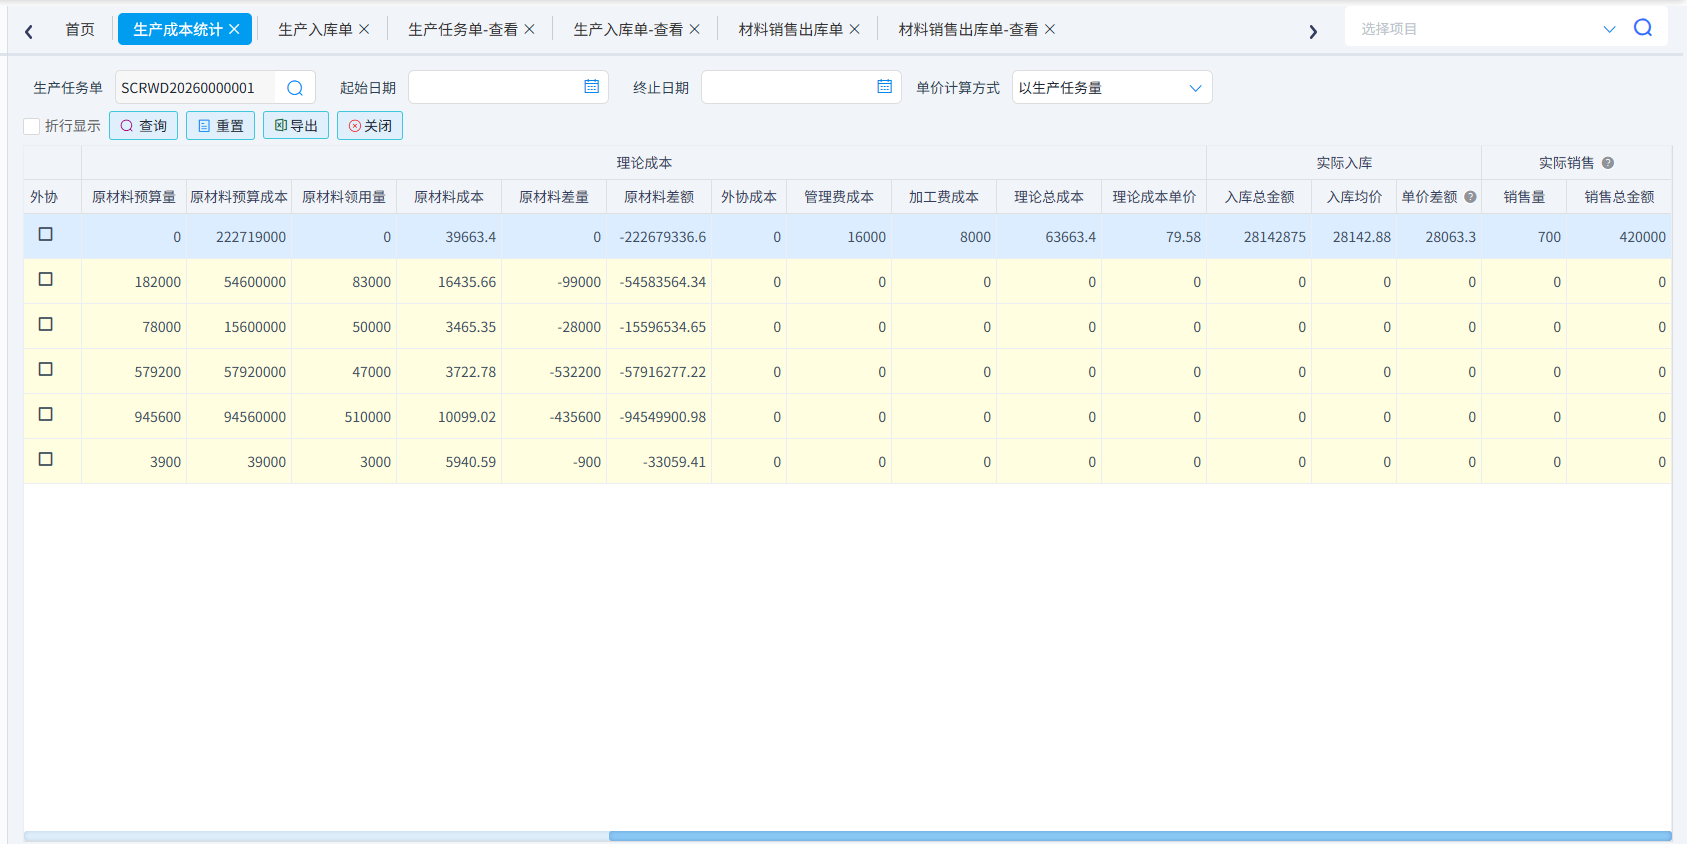Click the 查询 button
The image size is (1687, 844).
point(143,126)
